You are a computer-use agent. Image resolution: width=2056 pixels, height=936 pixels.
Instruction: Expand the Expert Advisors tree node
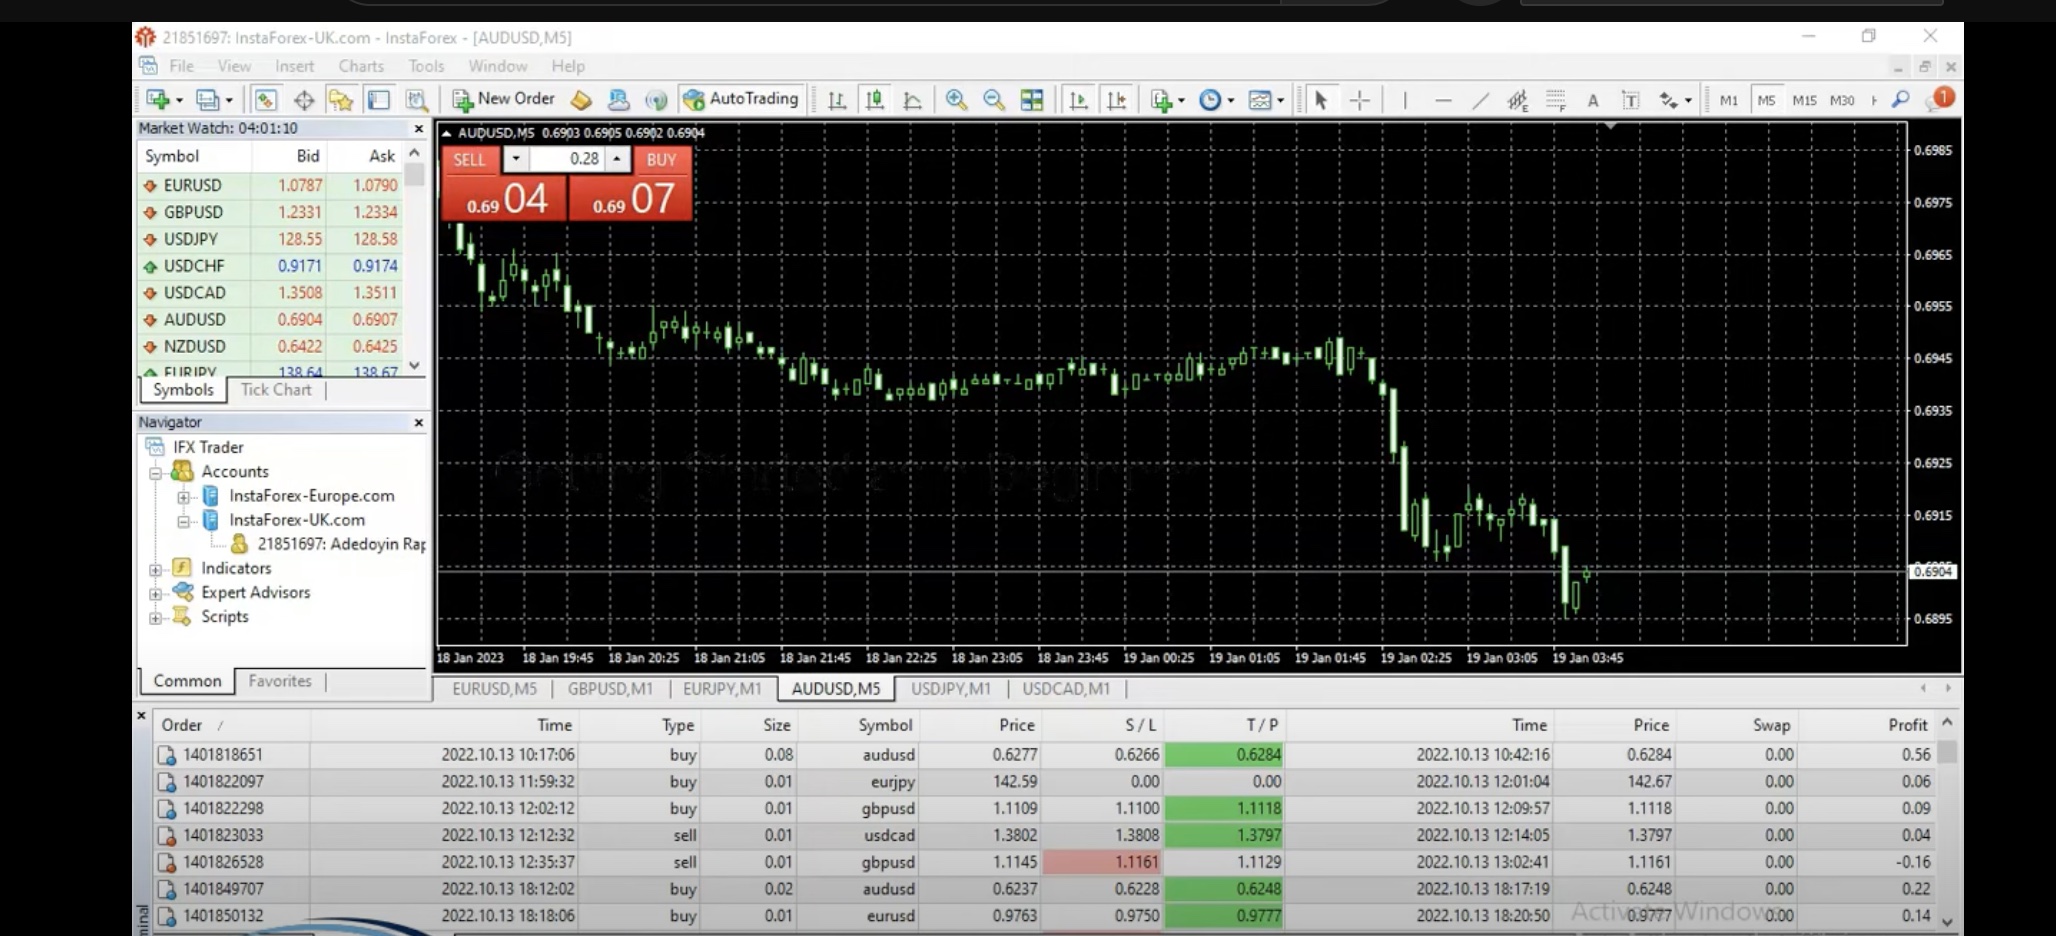pos(156,593)
